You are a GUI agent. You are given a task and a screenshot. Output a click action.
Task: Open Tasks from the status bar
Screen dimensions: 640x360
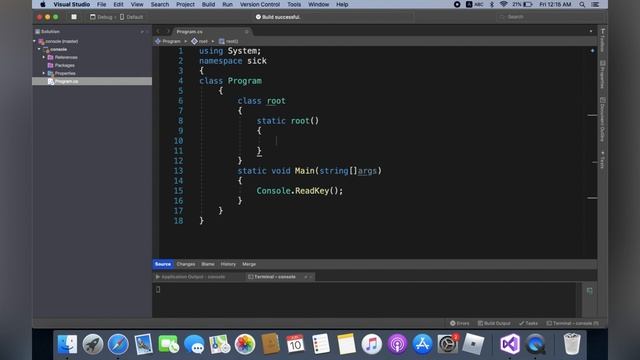click(528, 323)
